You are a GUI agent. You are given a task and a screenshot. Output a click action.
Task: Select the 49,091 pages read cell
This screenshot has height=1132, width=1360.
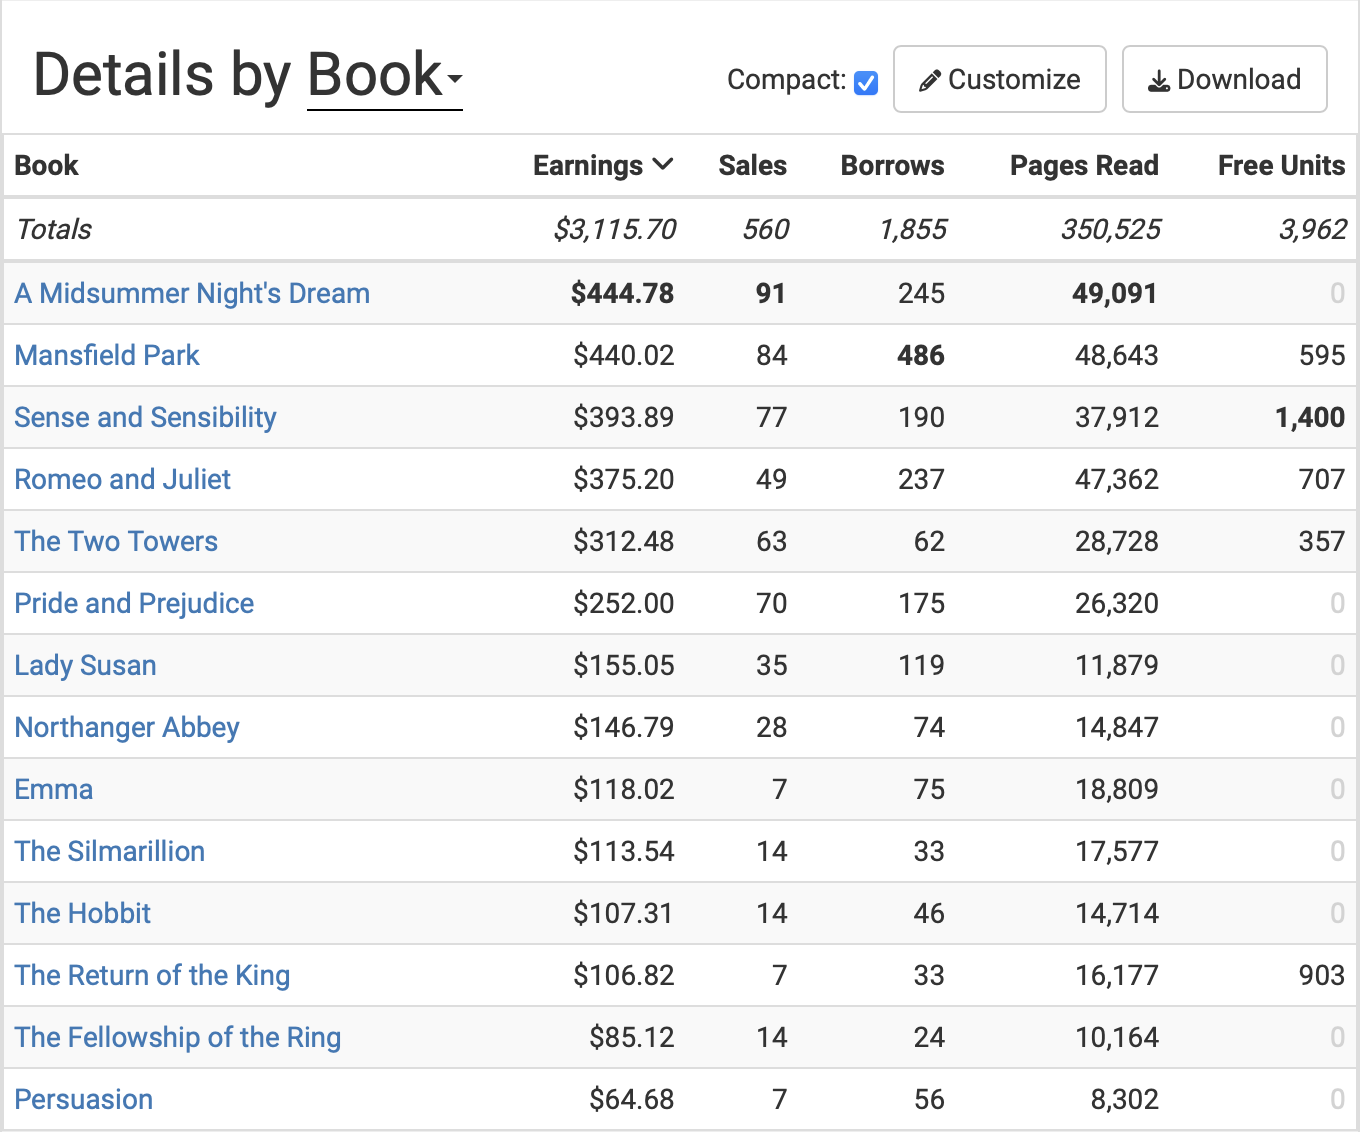(1114, 293)
